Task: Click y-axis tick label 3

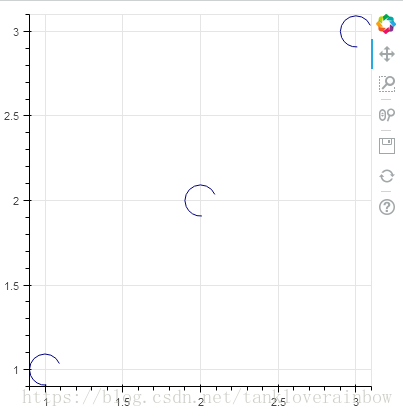Action: 16,32
